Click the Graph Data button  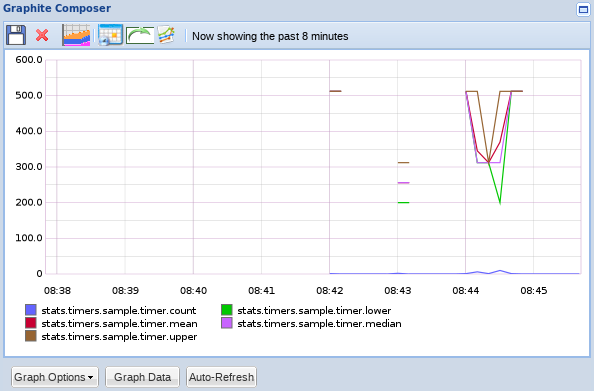tap(142, 377)
